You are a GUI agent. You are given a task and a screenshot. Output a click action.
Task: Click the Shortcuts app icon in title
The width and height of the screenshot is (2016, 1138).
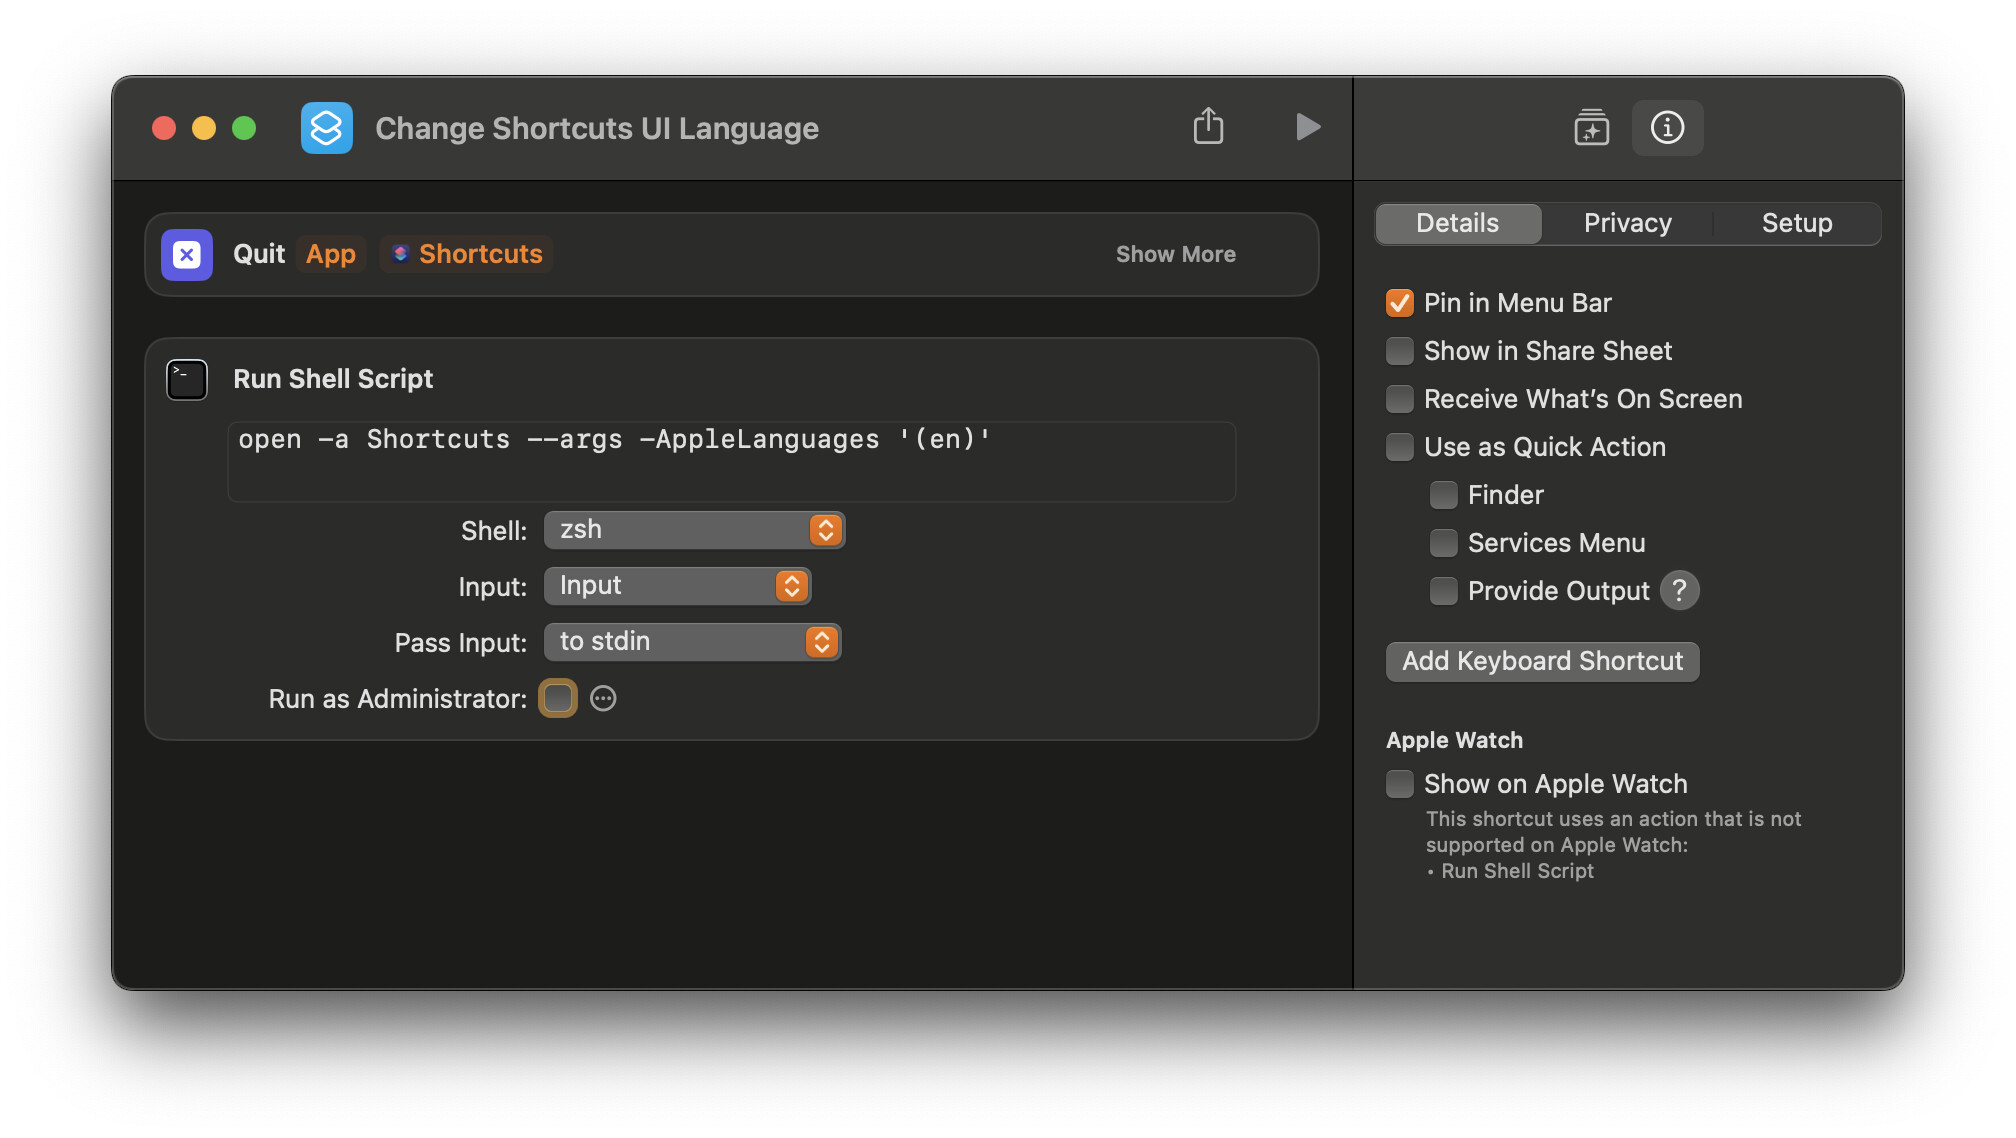tap(327, 128)
